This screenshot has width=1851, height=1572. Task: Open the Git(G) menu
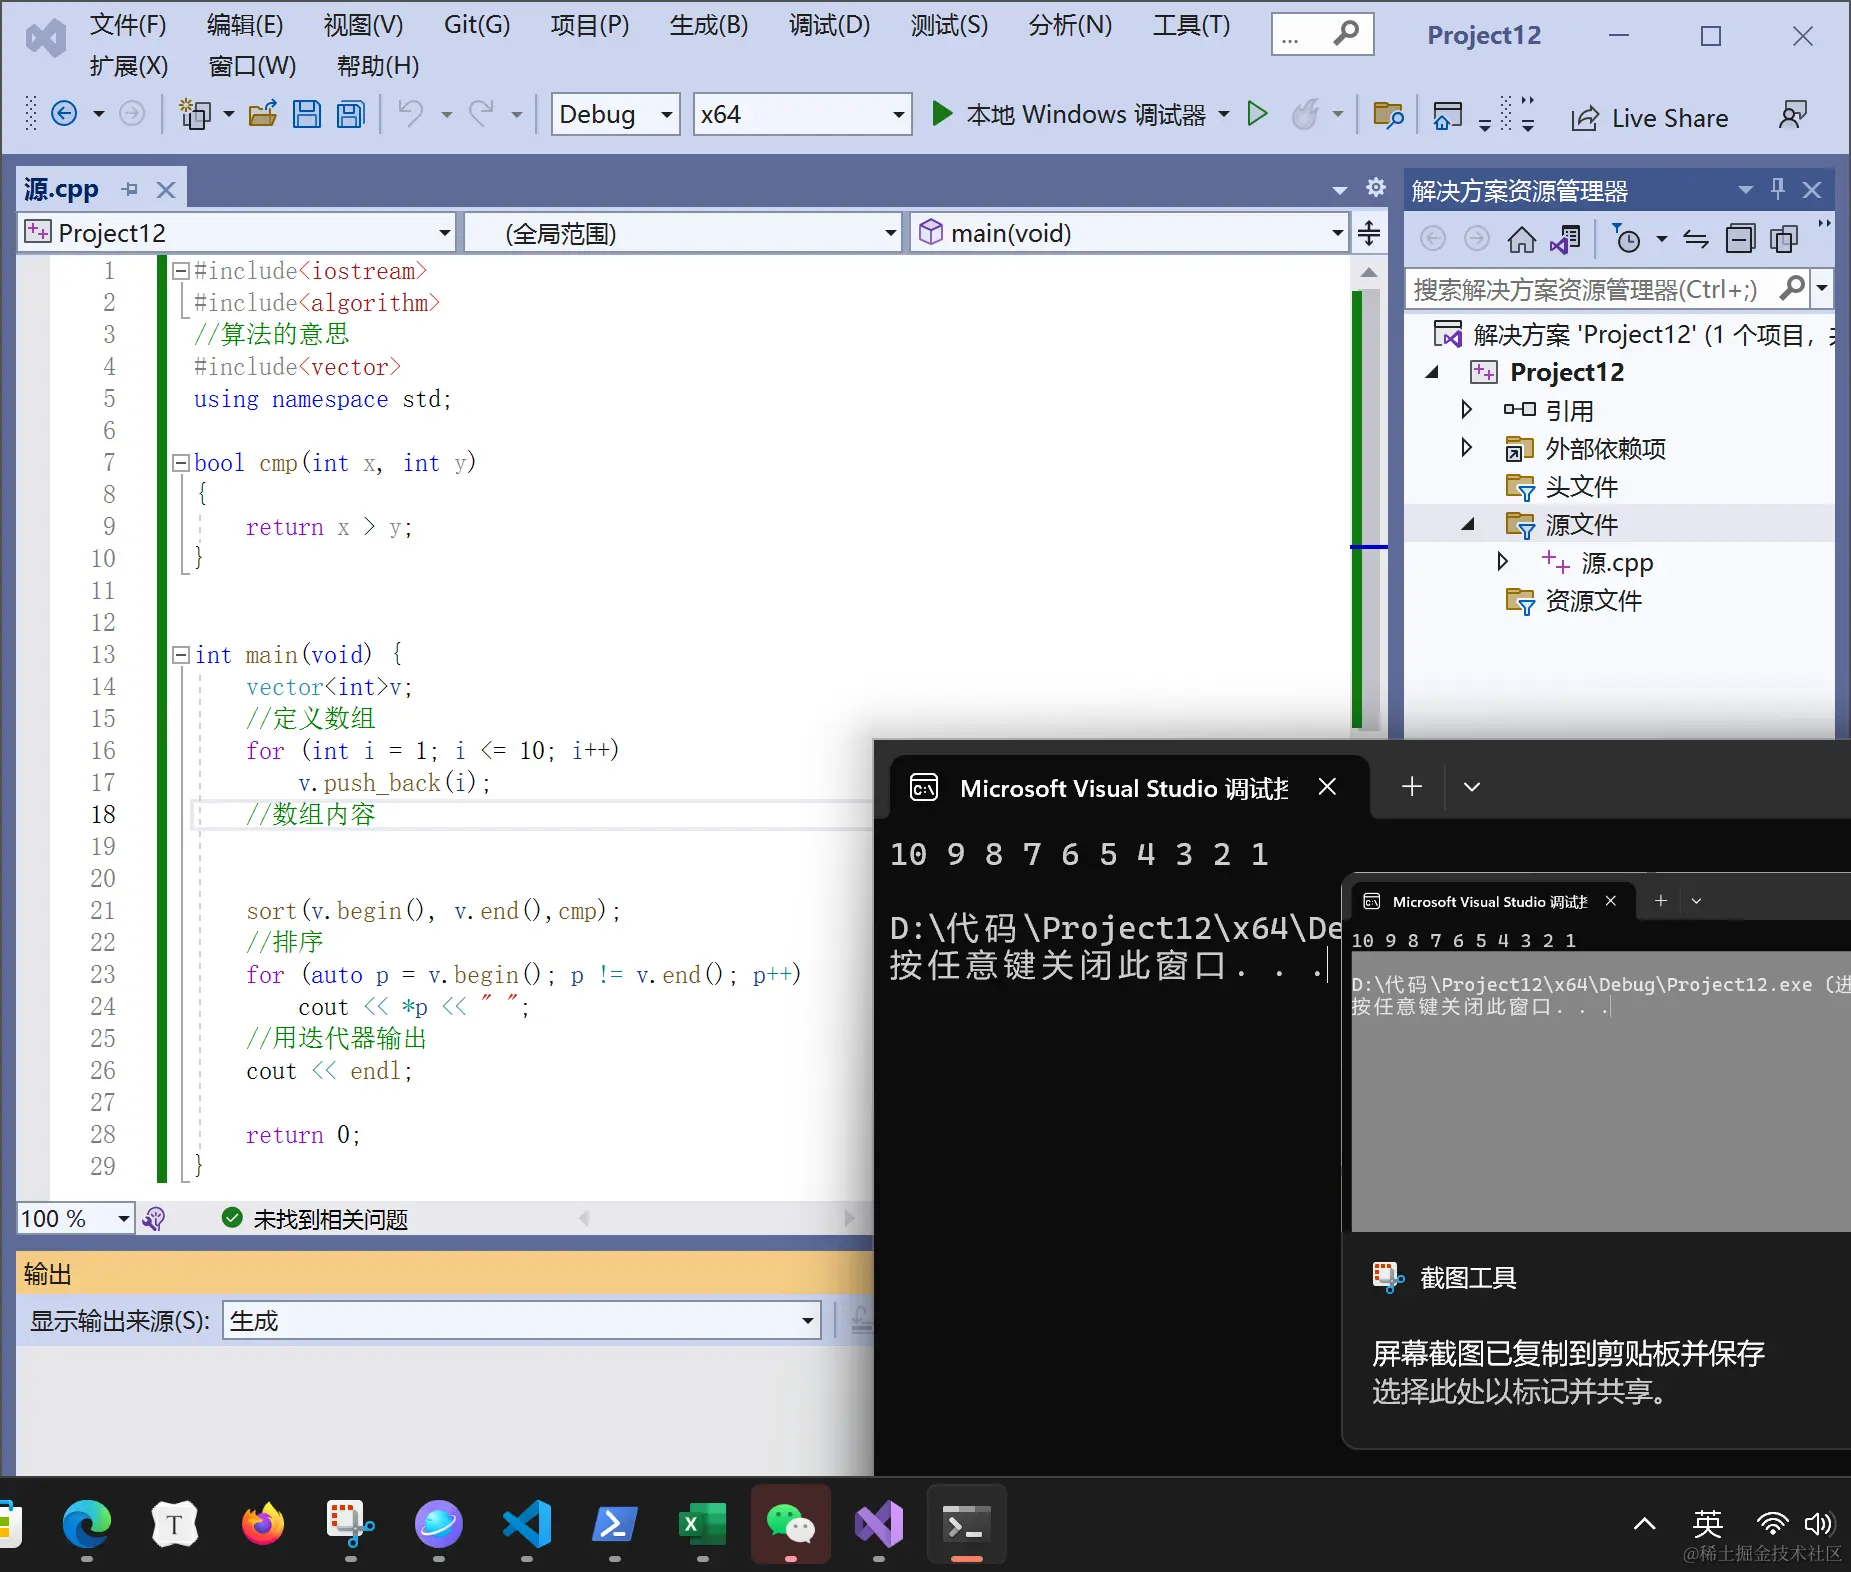477,25
